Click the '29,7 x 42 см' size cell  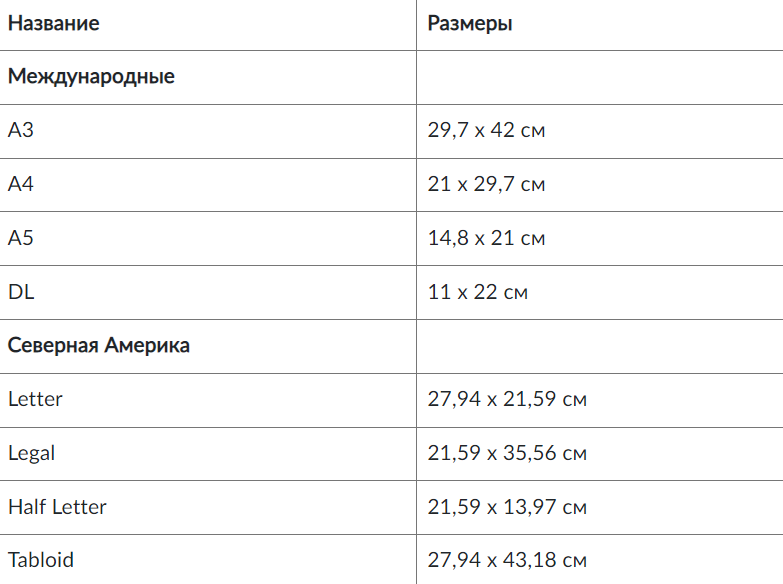[x=486, y=131]
